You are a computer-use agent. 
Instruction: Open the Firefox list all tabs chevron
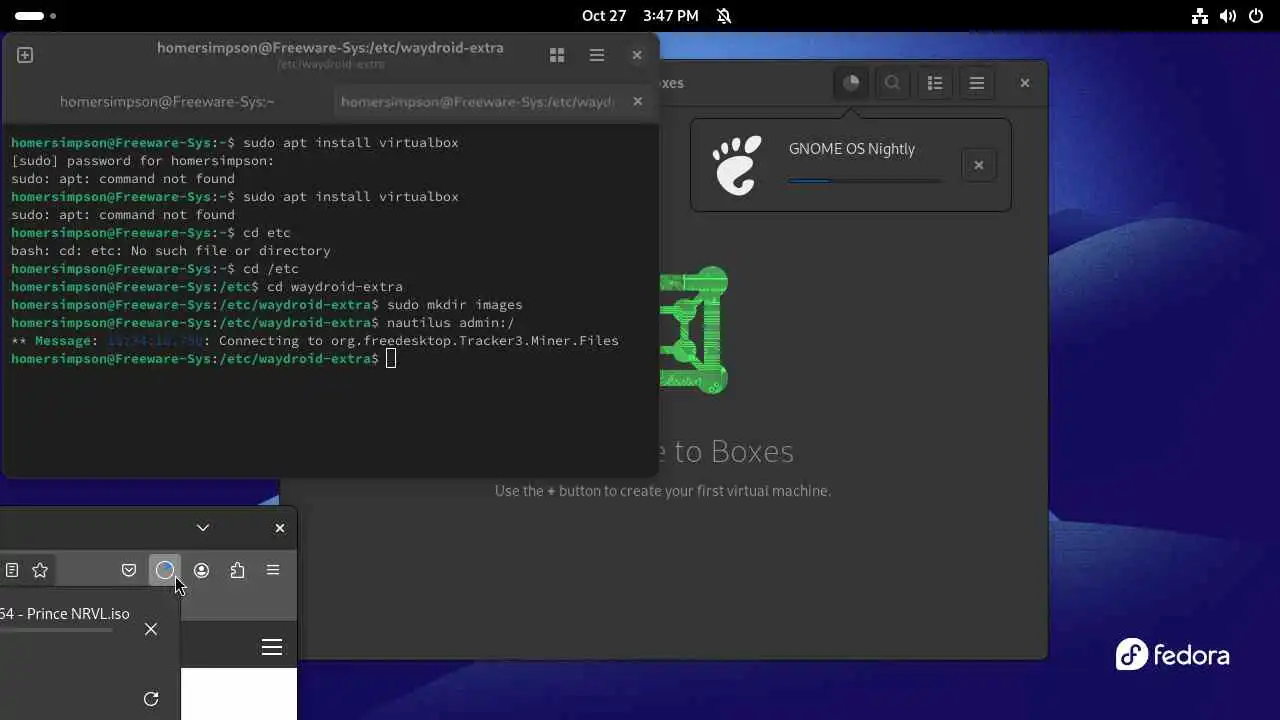[x=203, y=528]
